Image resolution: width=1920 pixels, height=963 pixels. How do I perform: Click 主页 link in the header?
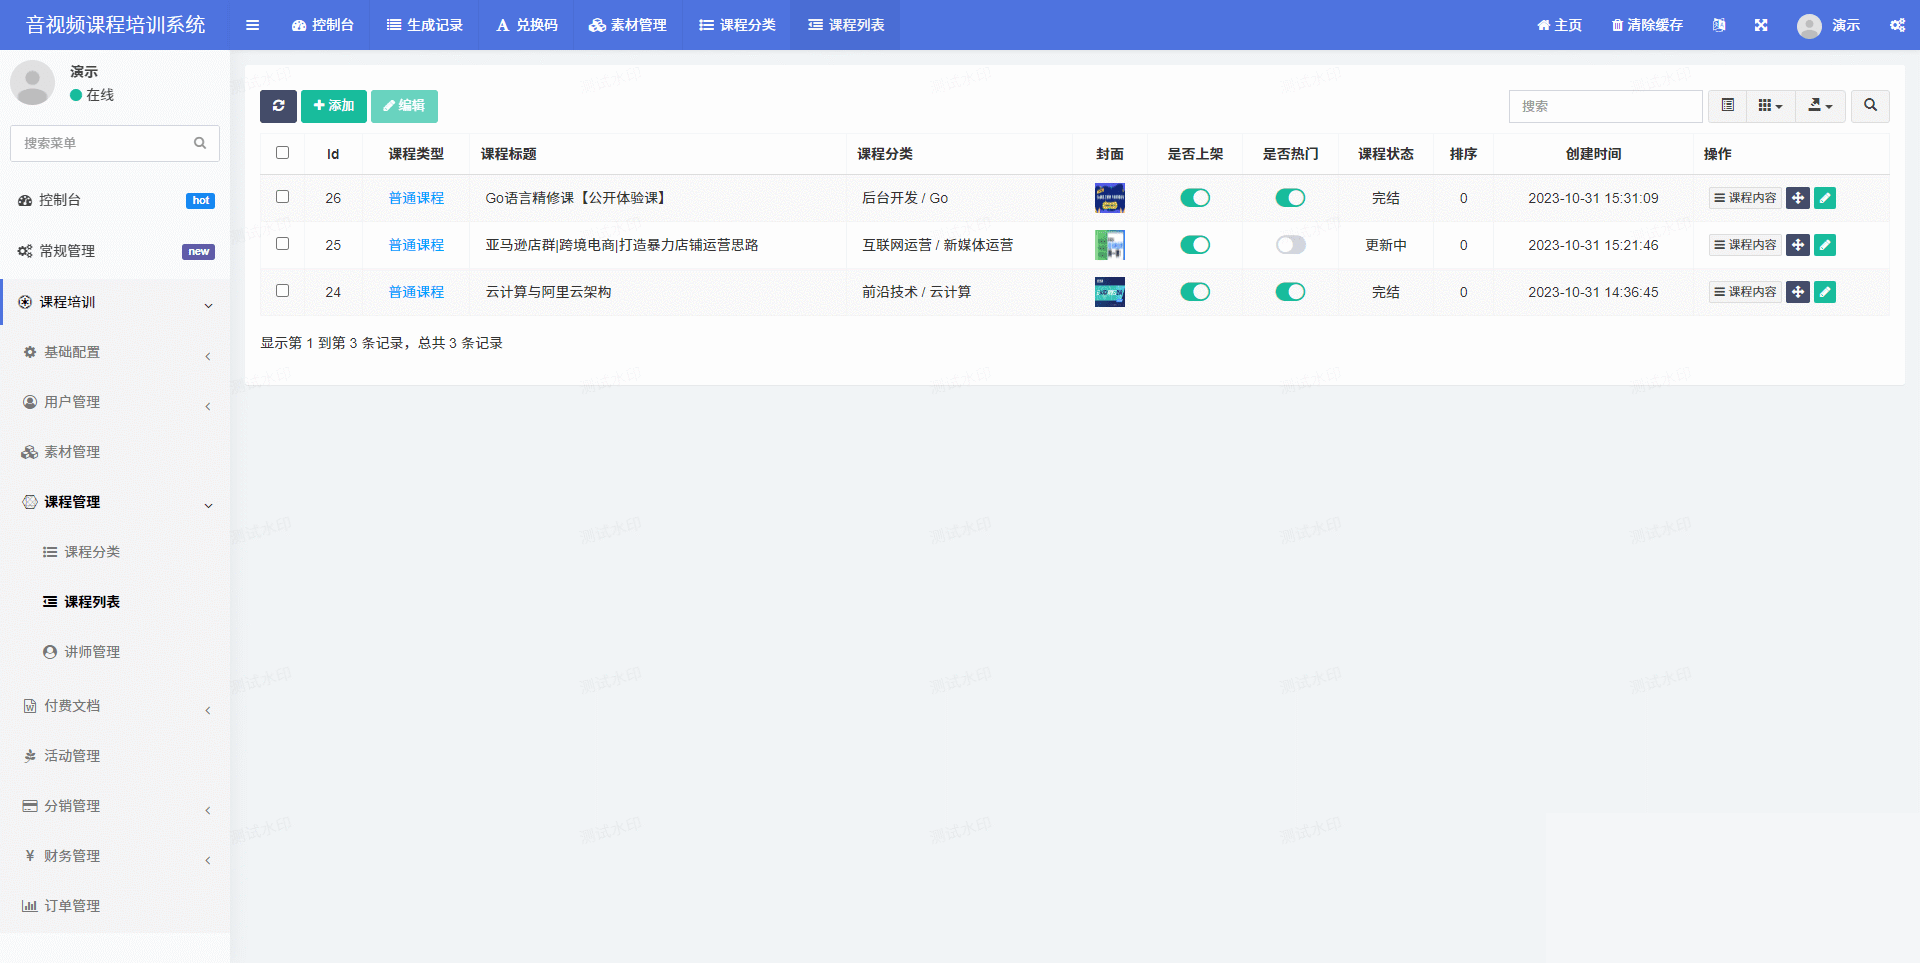click(1560, 25)
